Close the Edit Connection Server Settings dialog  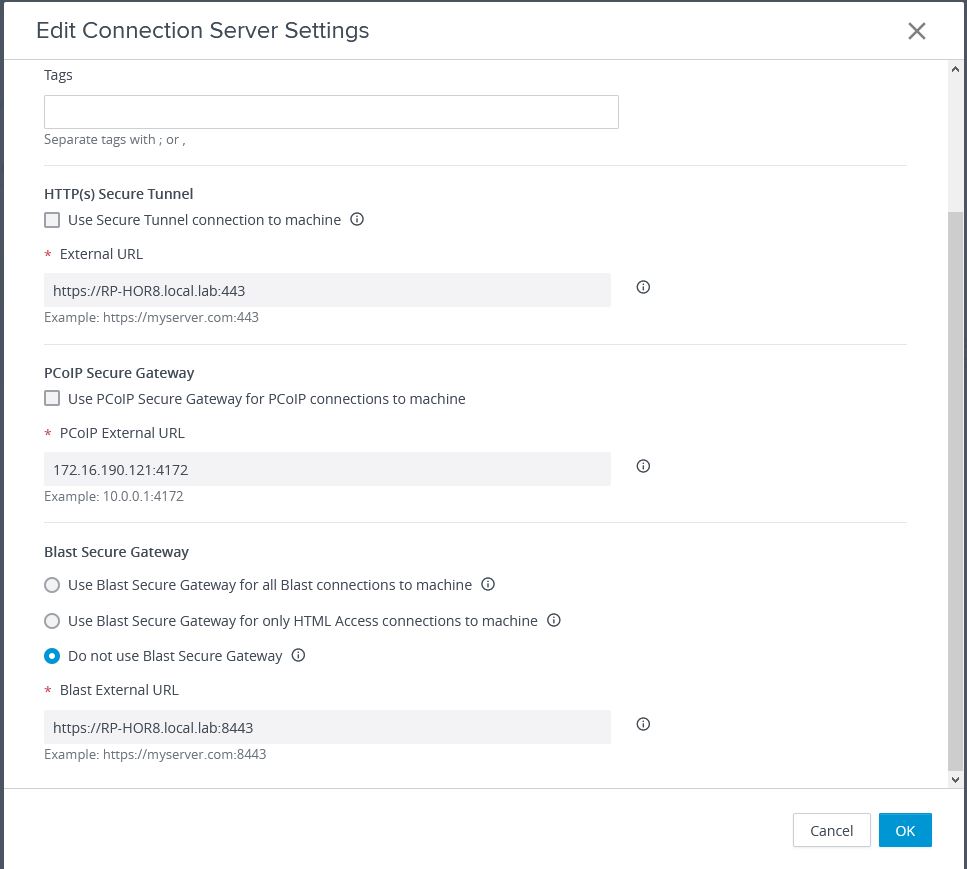(916, 31)
